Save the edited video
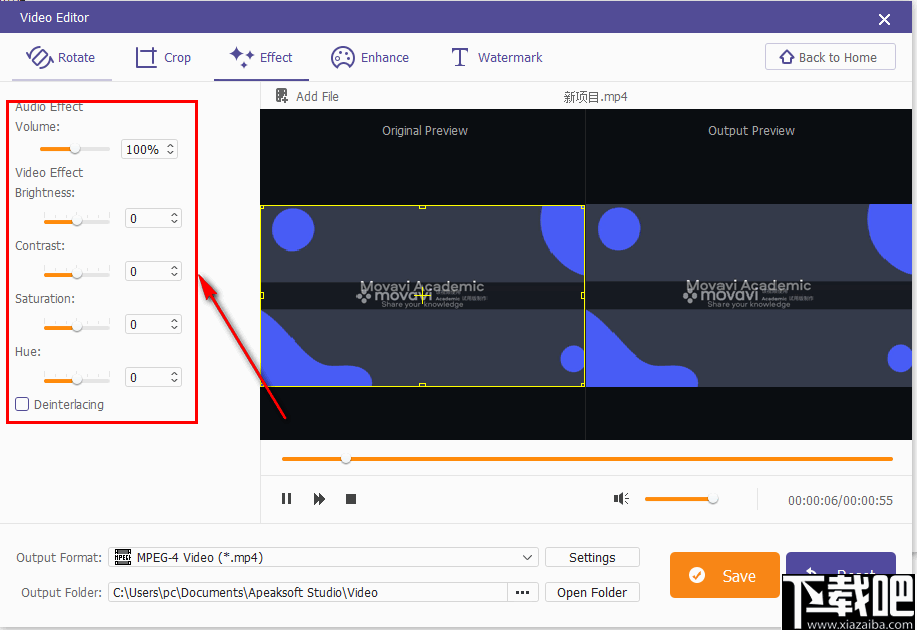917x630 pixels. [x=724, y=575]
